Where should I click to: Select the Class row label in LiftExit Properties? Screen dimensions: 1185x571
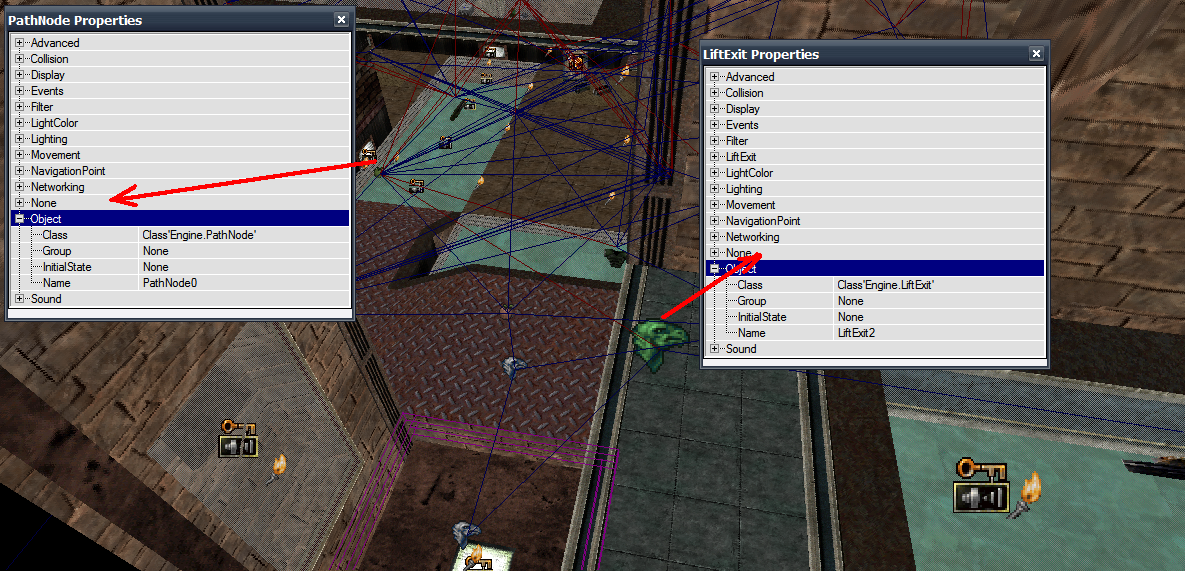(x=750, y=285)
